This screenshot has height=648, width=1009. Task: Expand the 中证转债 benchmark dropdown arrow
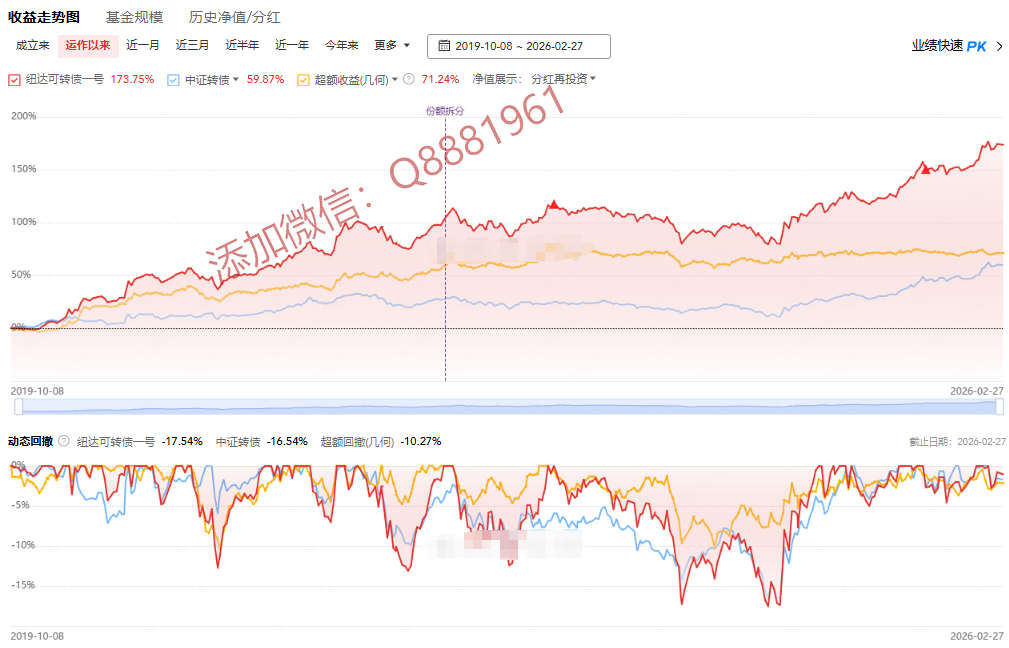click(236, 79)
